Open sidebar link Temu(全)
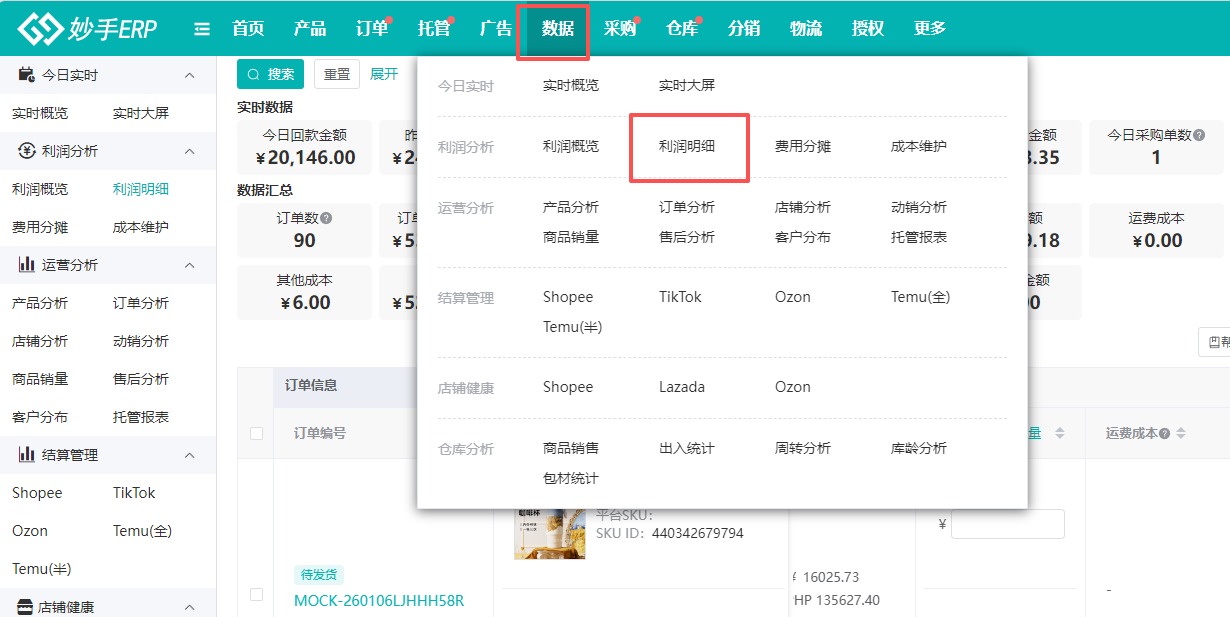This screenshot has height=617, width=1230. click(x=143, y=531)
